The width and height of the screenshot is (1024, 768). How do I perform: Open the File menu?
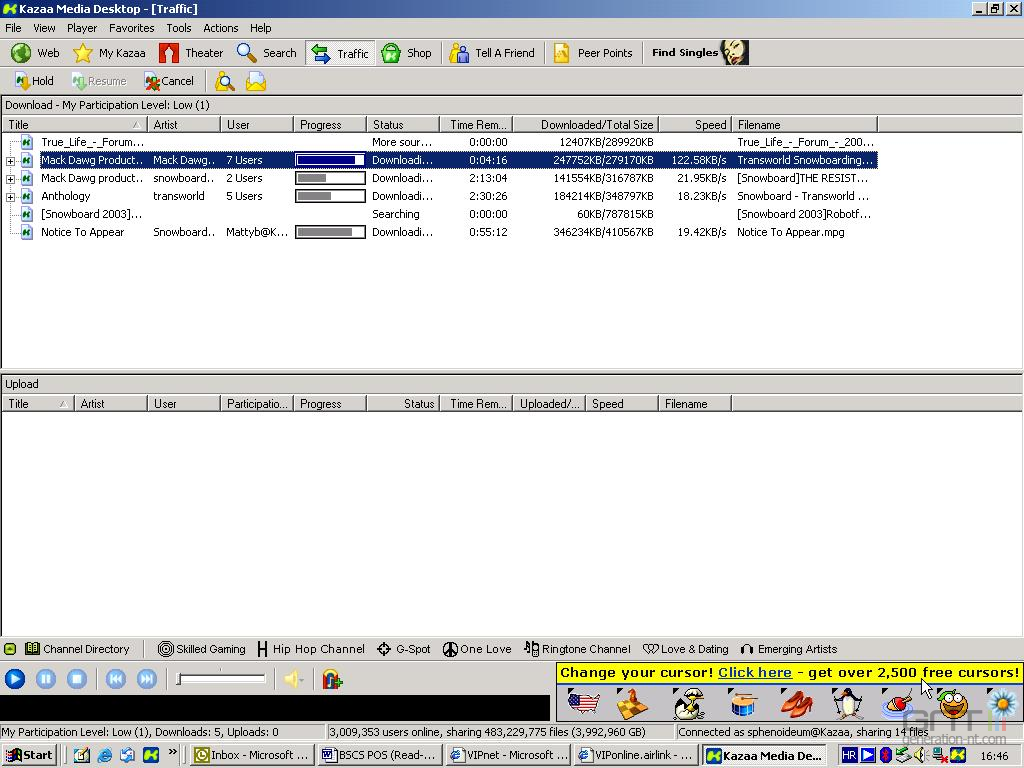[13, 28]
